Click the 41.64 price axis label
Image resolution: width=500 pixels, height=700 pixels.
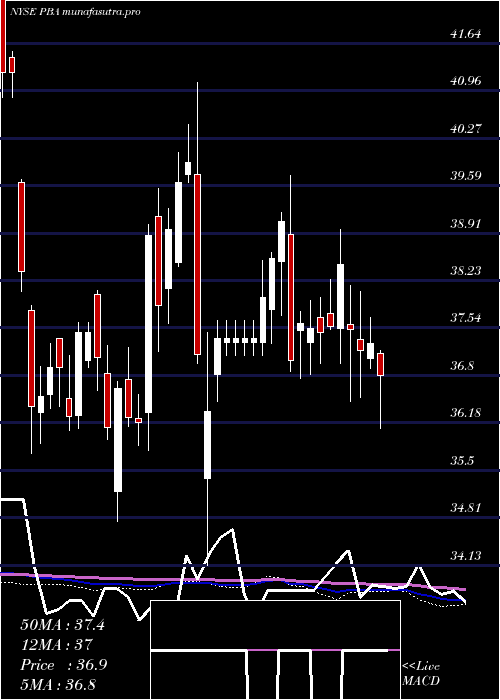466,33
